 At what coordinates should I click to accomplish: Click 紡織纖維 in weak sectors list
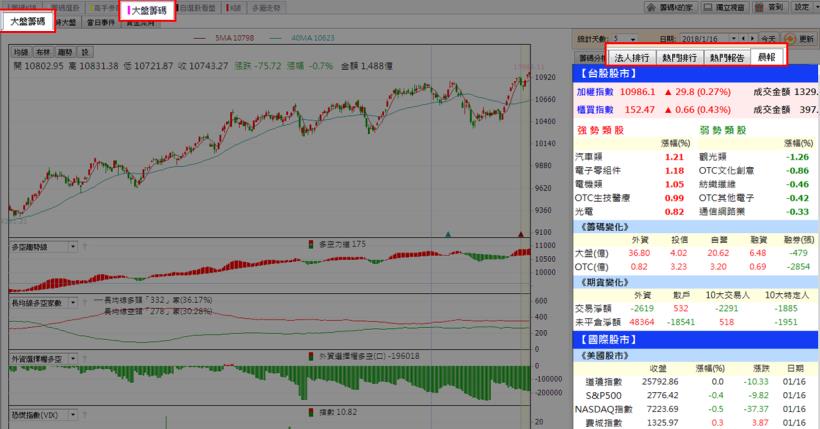(717, 184)
